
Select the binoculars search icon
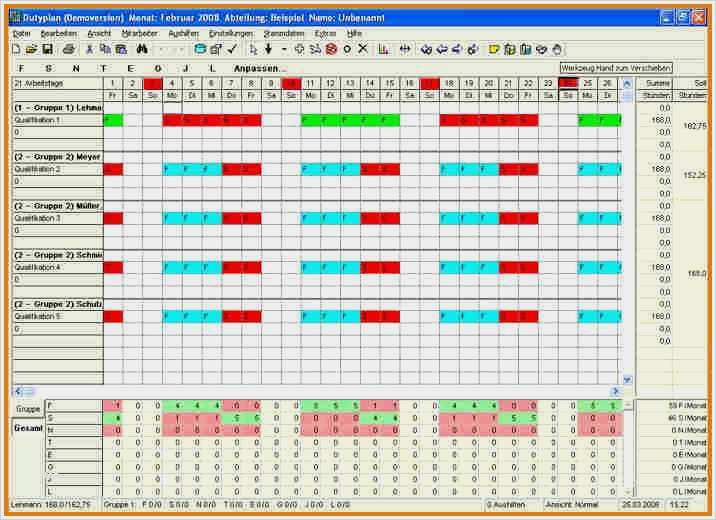click(142, 49)
